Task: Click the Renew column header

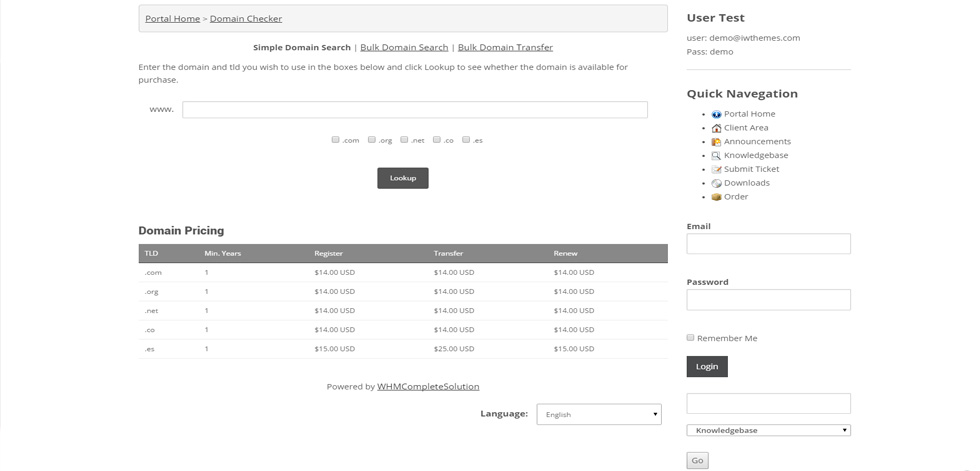Action: point(566,254)
